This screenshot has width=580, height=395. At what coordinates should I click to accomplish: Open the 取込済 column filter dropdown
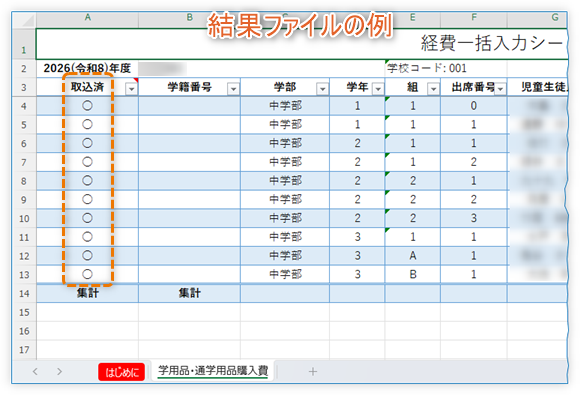click(131, 89)
